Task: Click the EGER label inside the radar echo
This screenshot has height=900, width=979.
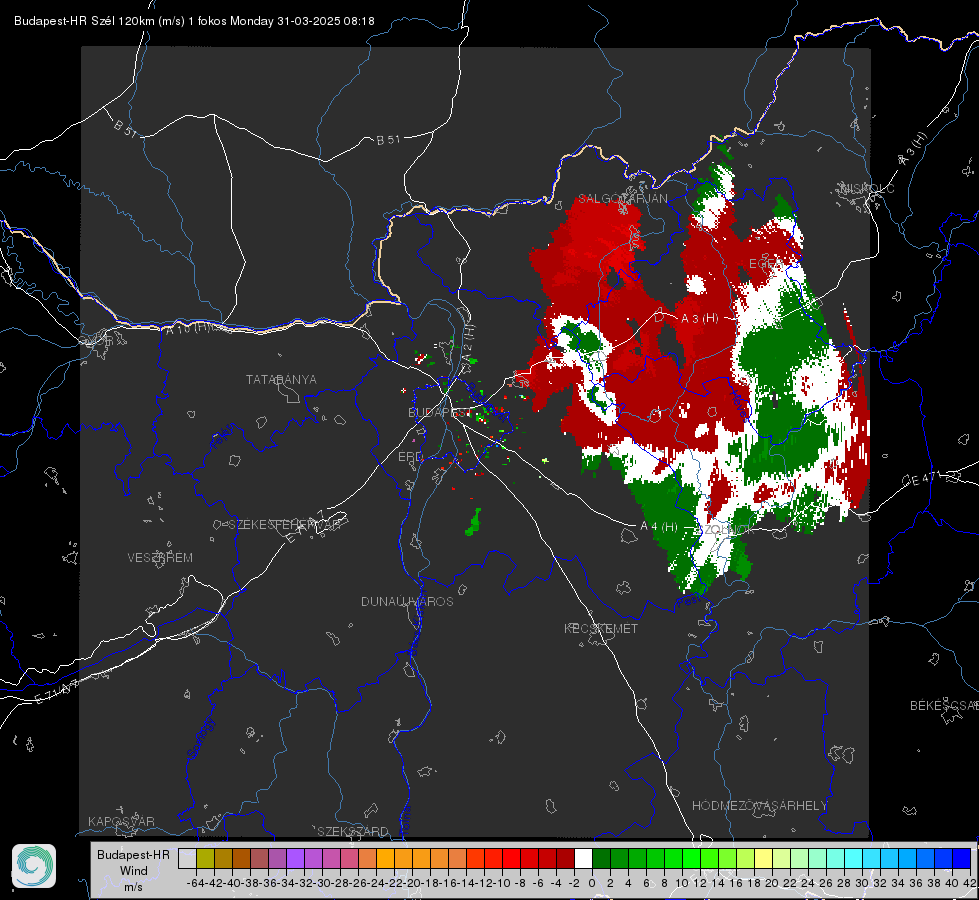Action: click(765, 264)
